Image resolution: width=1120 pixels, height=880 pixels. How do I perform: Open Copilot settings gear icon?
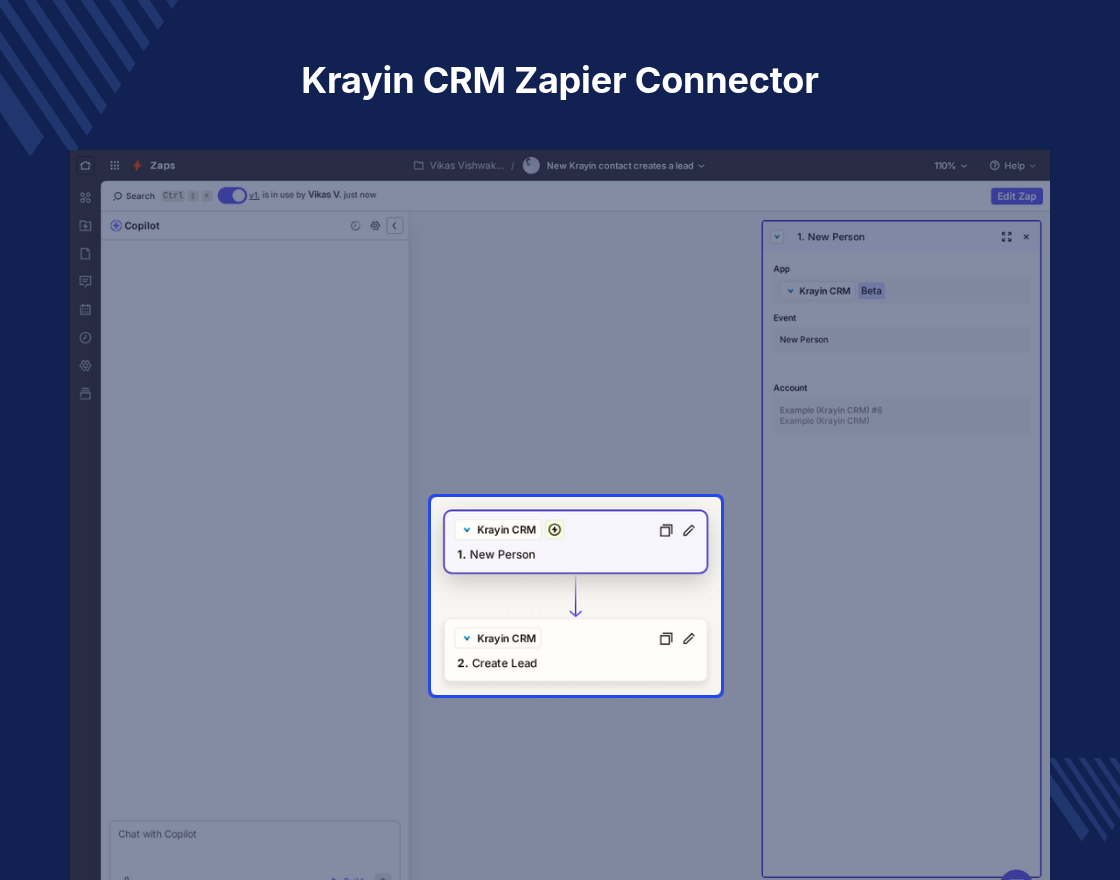pyautogui.click(x=375, y=226)
